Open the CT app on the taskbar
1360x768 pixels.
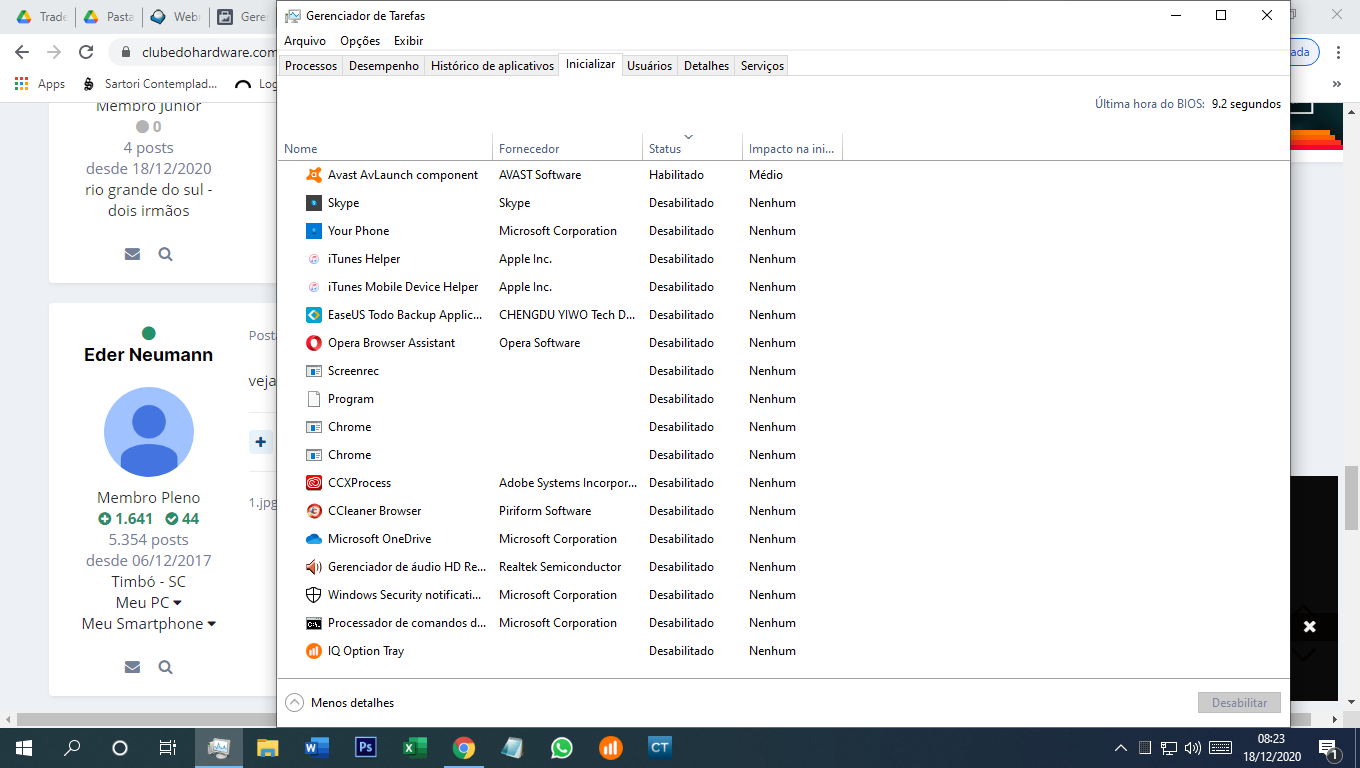coord(659,747)
